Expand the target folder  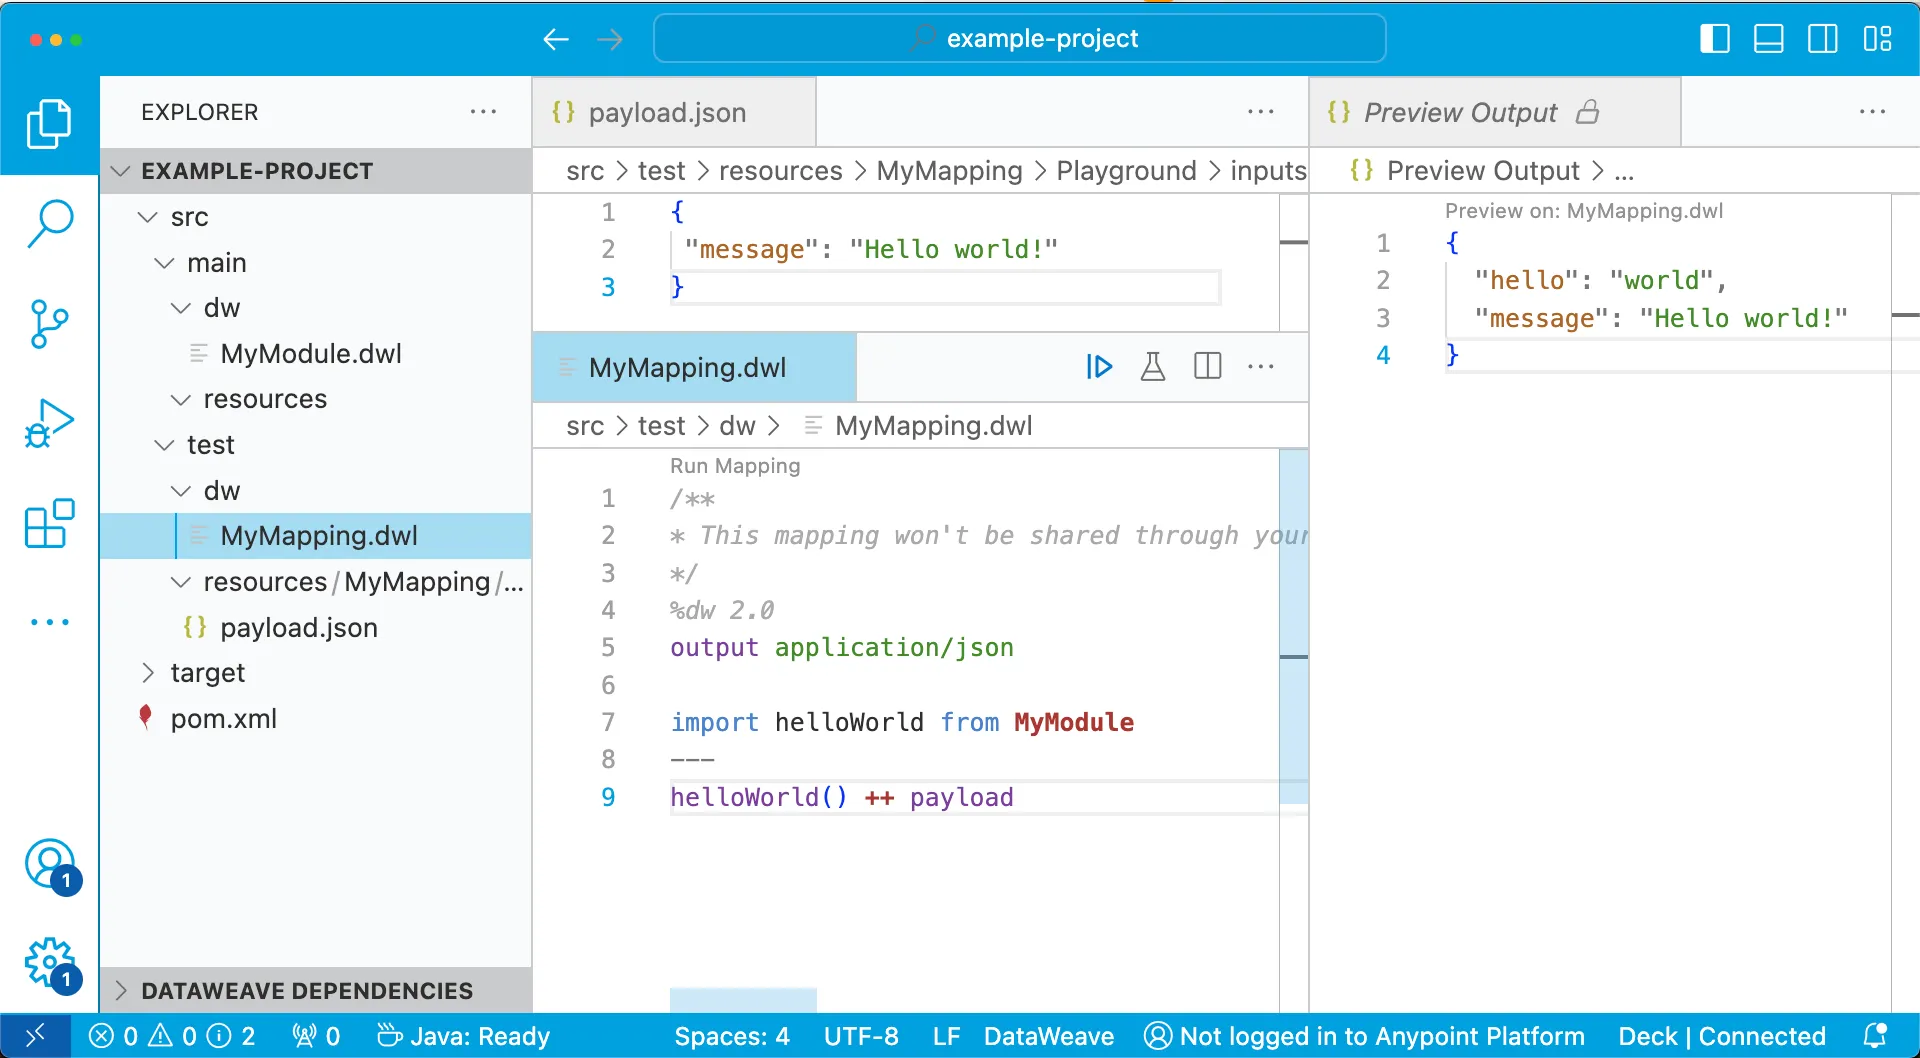[x=316, y=673]
